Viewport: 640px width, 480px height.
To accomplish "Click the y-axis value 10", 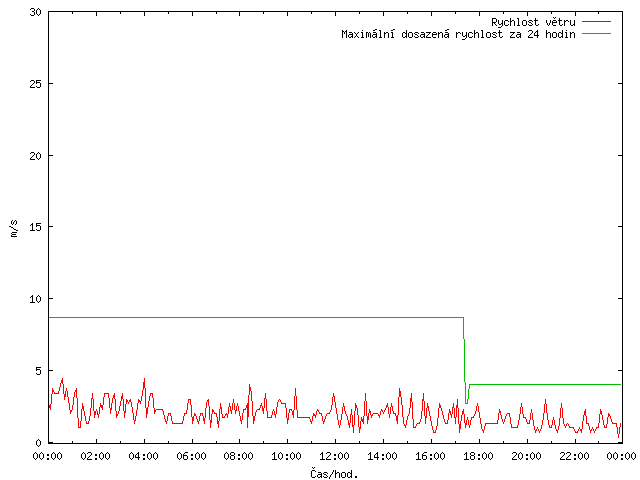I will pos(36,299).
